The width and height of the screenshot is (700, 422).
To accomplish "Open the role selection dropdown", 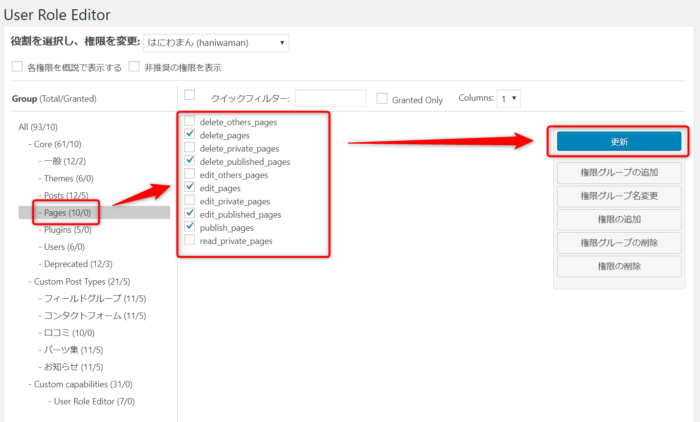I will click(216, 43).
